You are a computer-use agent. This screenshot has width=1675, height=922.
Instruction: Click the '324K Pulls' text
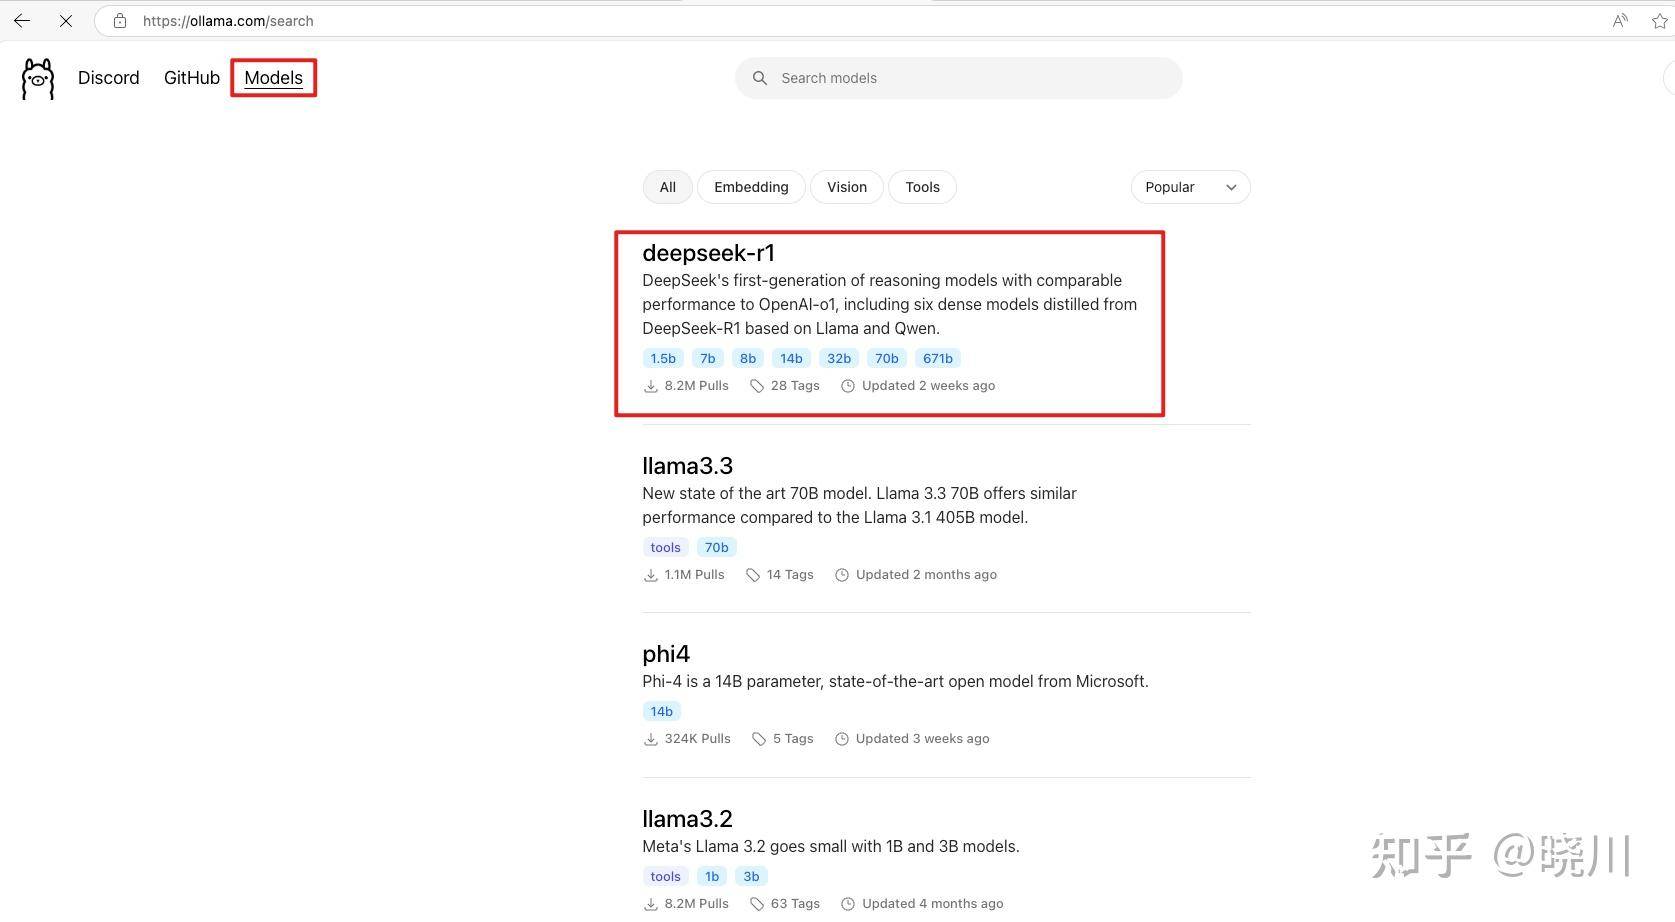(698, 739)
